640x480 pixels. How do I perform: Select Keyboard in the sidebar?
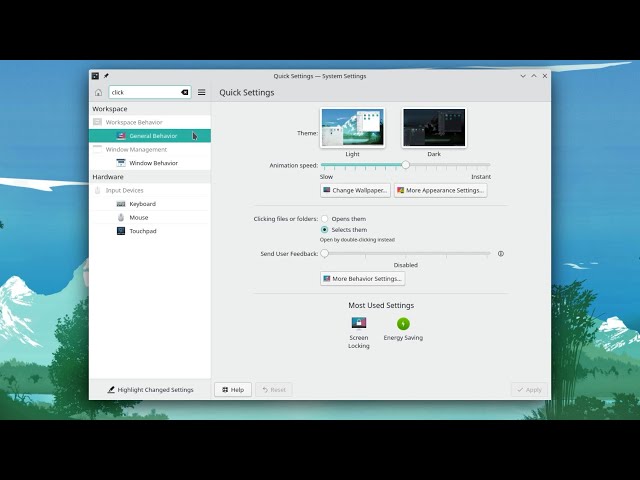(142, 204)
